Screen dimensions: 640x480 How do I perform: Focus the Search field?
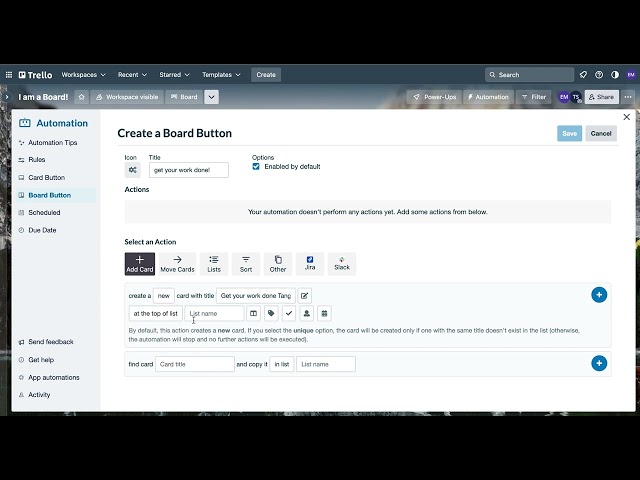pos(529,75)
